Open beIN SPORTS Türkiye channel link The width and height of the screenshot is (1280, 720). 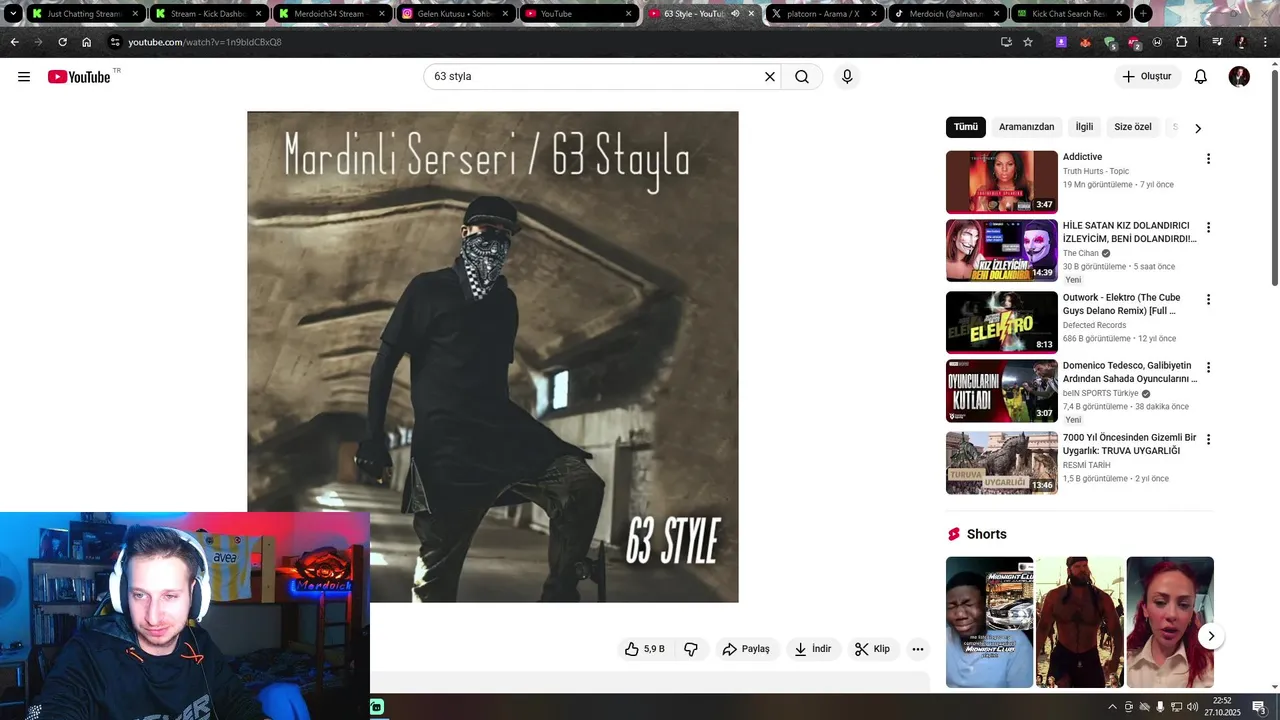click(x=1100, y=394)
